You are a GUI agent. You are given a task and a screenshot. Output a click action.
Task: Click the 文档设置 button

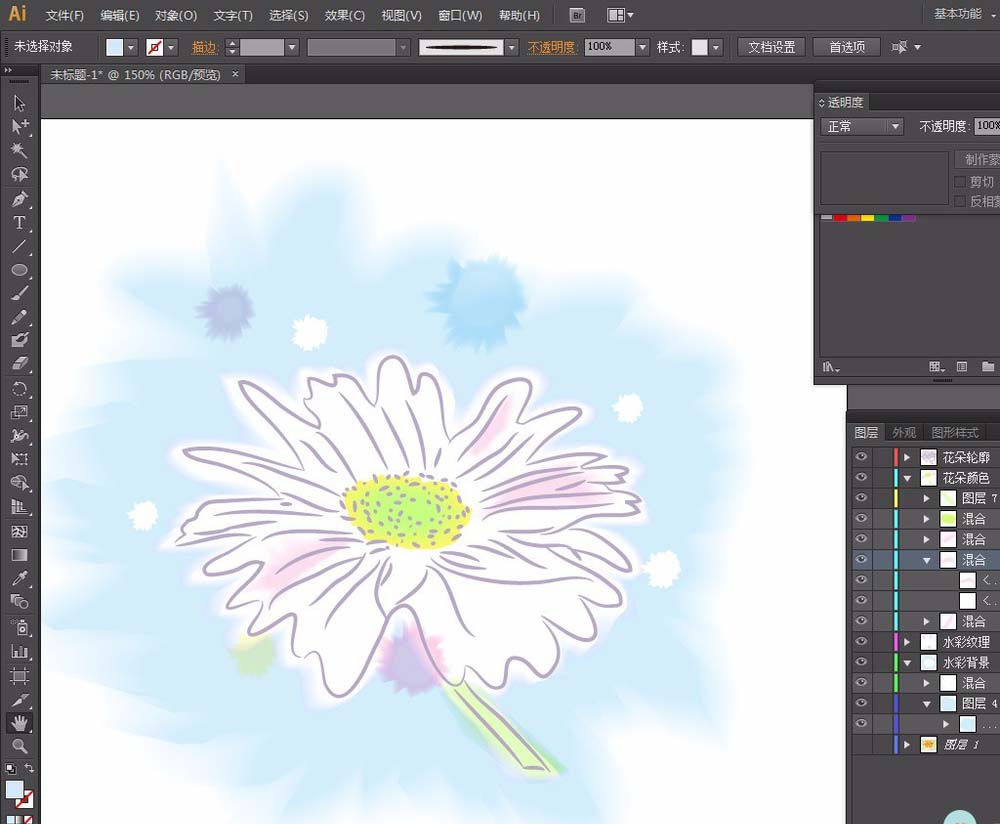tap(772, 47)
